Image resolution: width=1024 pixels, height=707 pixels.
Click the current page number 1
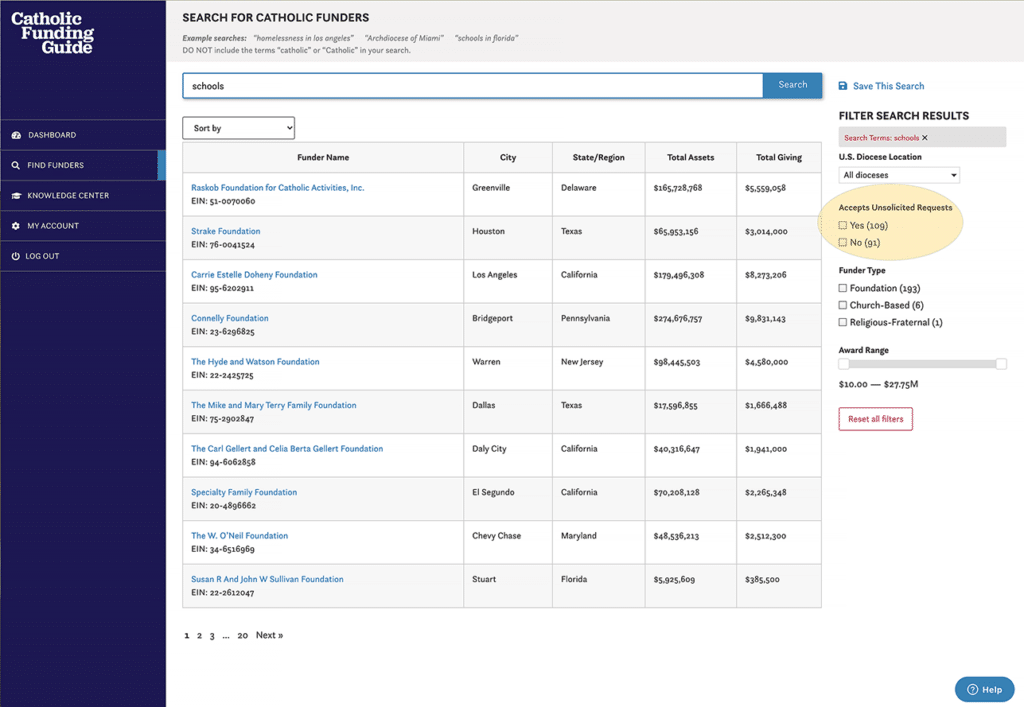[187, 636]
